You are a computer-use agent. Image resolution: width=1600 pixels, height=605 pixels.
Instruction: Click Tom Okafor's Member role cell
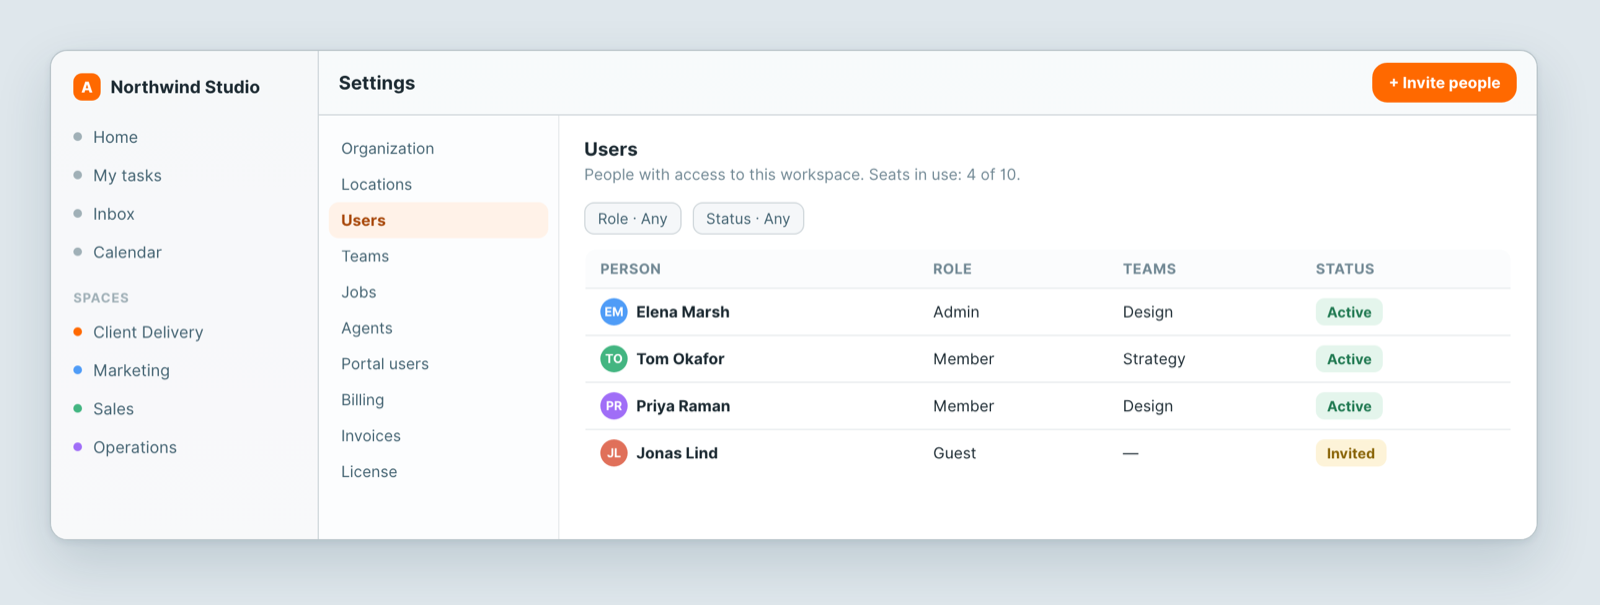pos(963,359)
